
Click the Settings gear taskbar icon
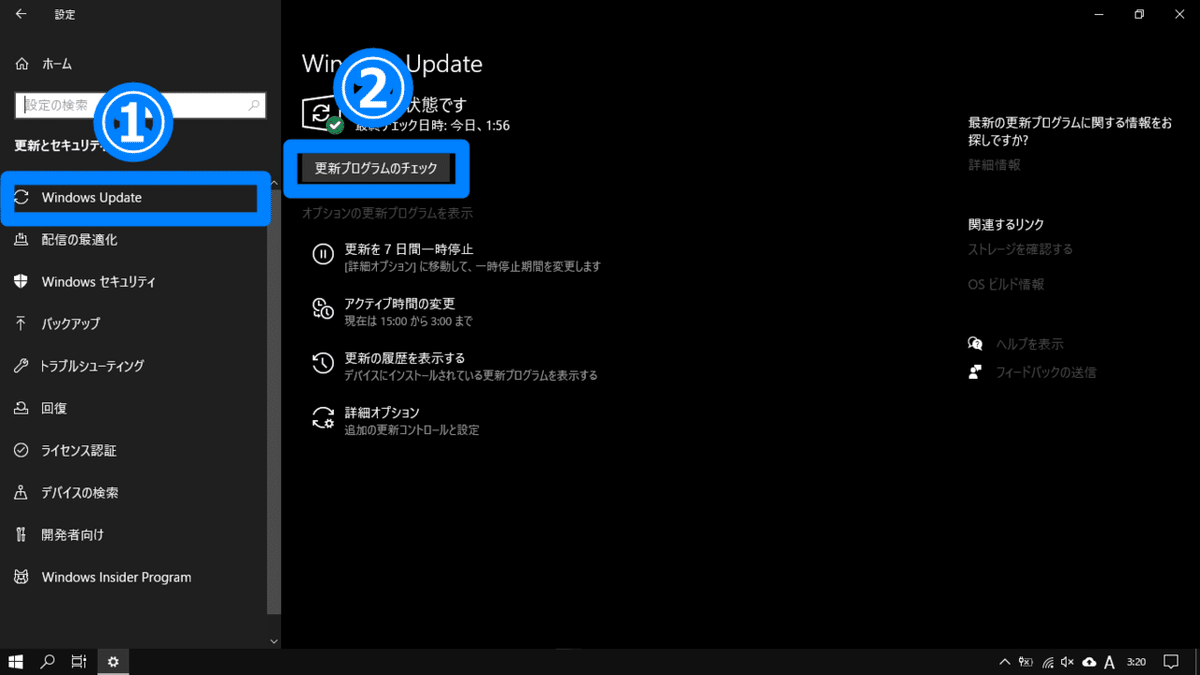[x=113, y=662]
